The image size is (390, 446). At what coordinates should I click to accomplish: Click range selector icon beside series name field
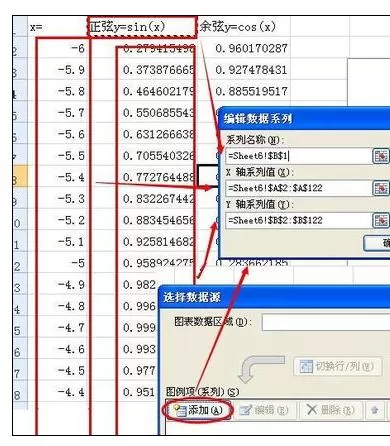381,156
